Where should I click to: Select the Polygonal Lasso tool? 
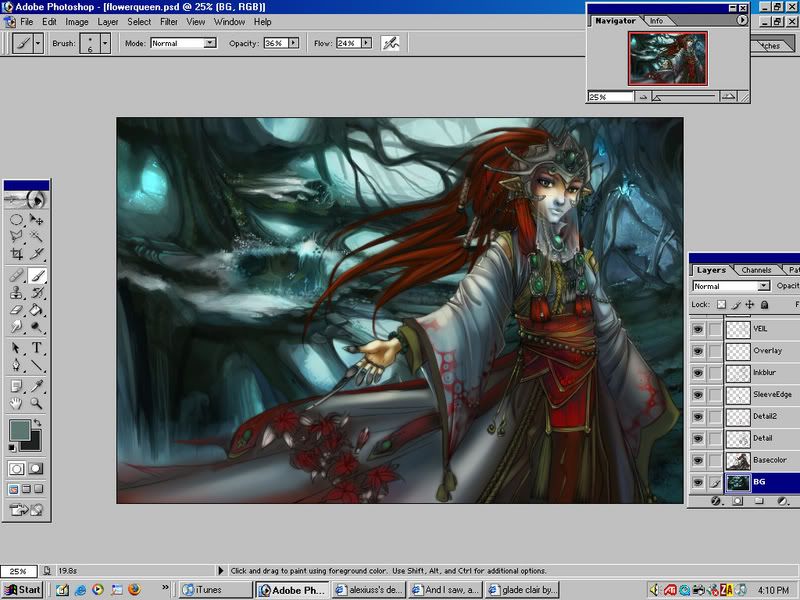[16, 236]
